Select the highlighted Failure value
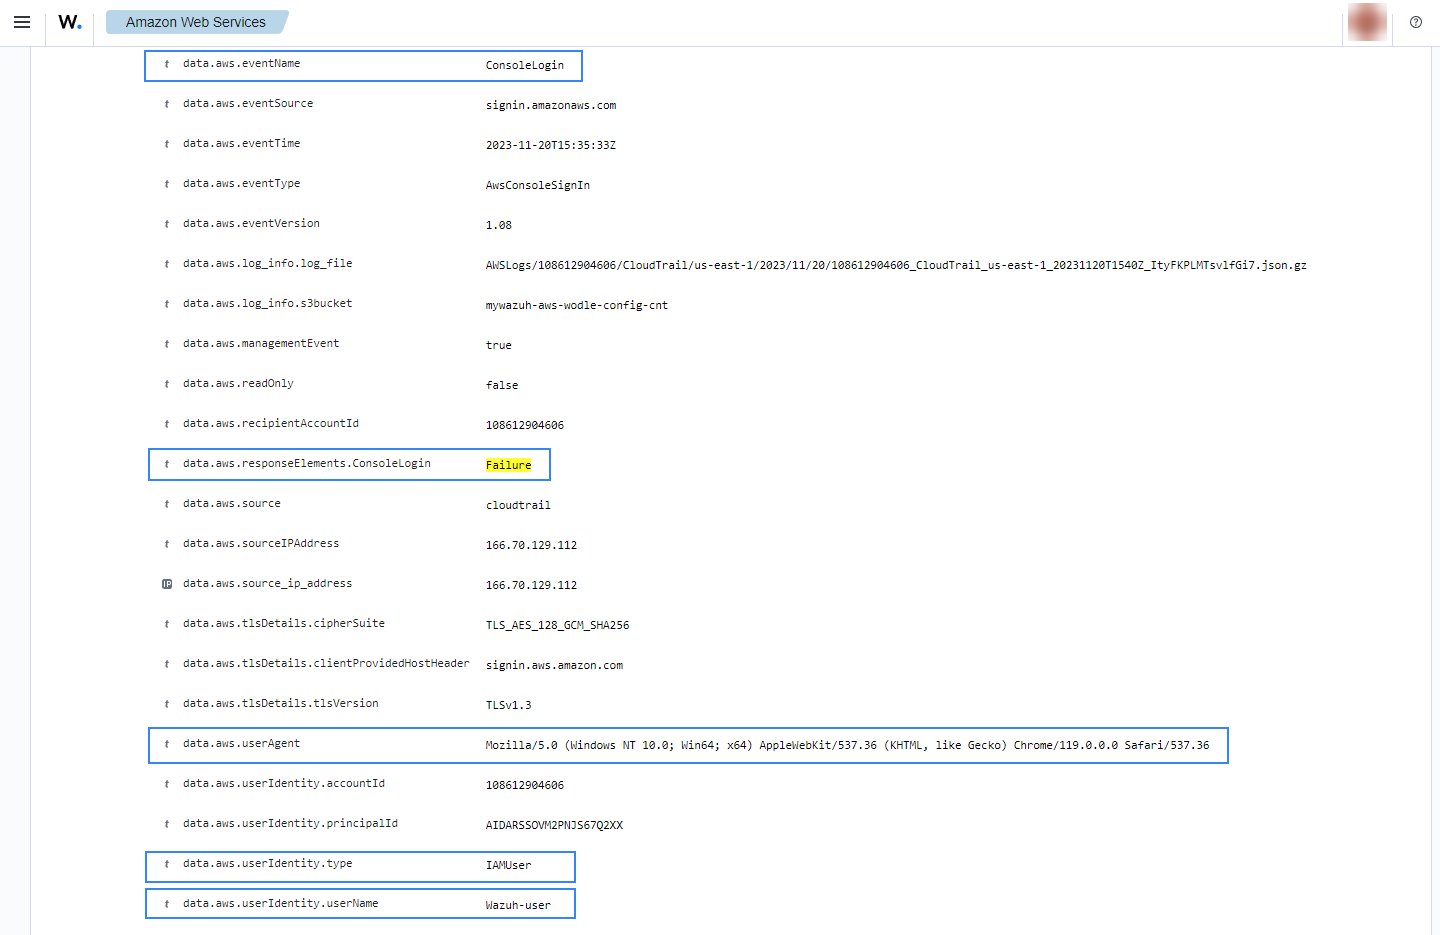 (x=508, y=465)
